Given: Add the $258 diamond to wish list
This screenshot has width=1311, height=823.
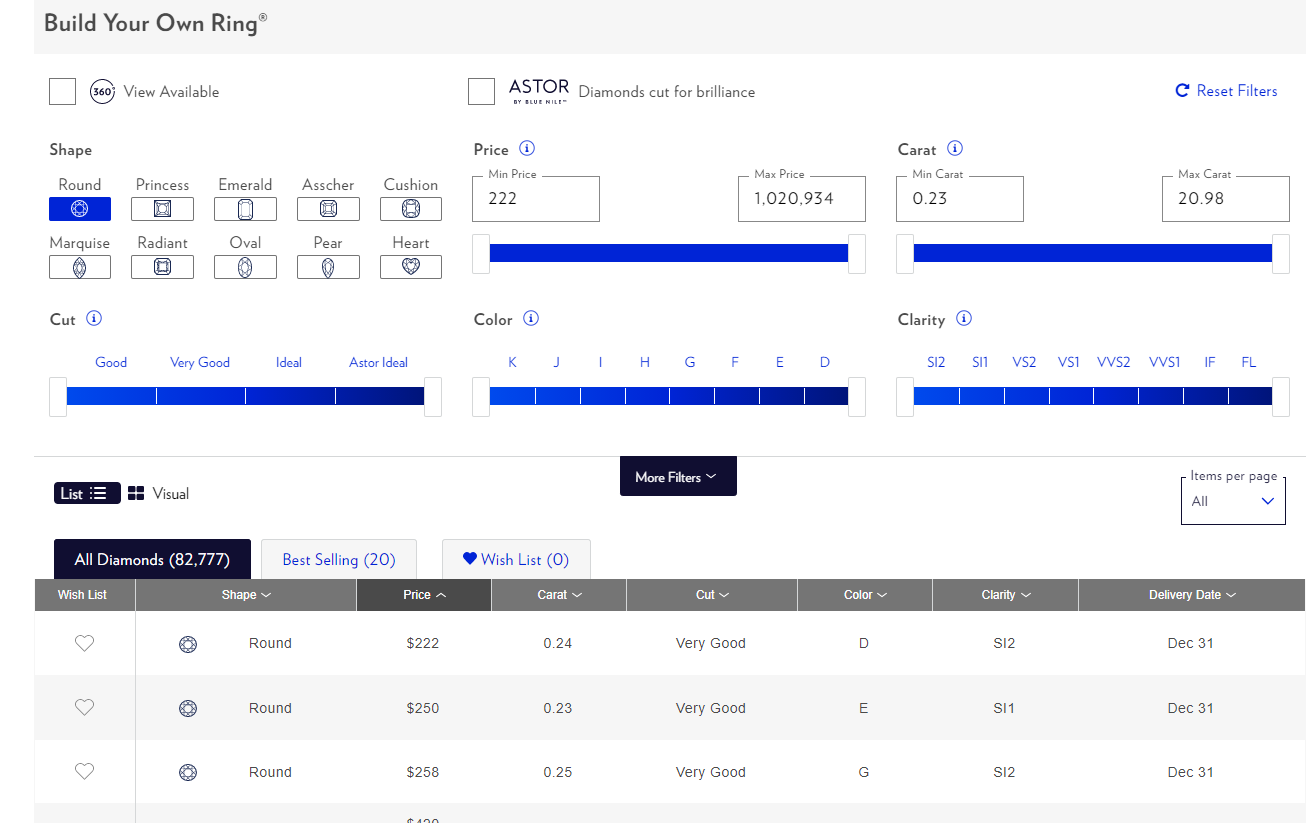Looking at the screenshot, I should (85, 771).
